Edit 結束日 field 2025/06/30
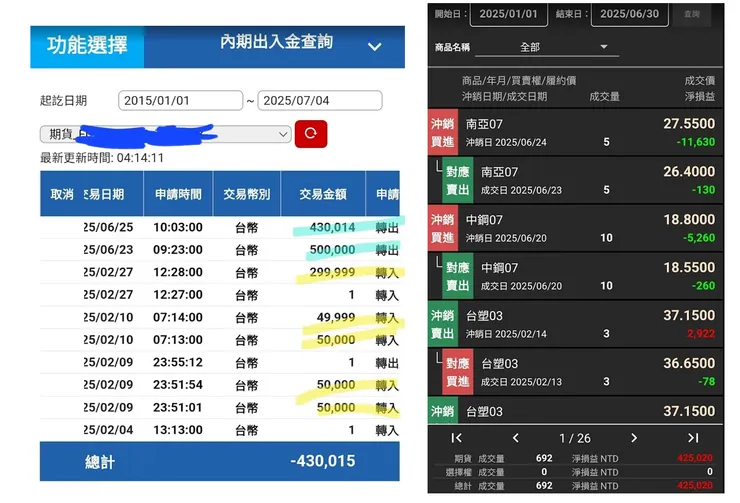Screen dimensions: 740x503 pyautogui.click(x=630, y=14)
